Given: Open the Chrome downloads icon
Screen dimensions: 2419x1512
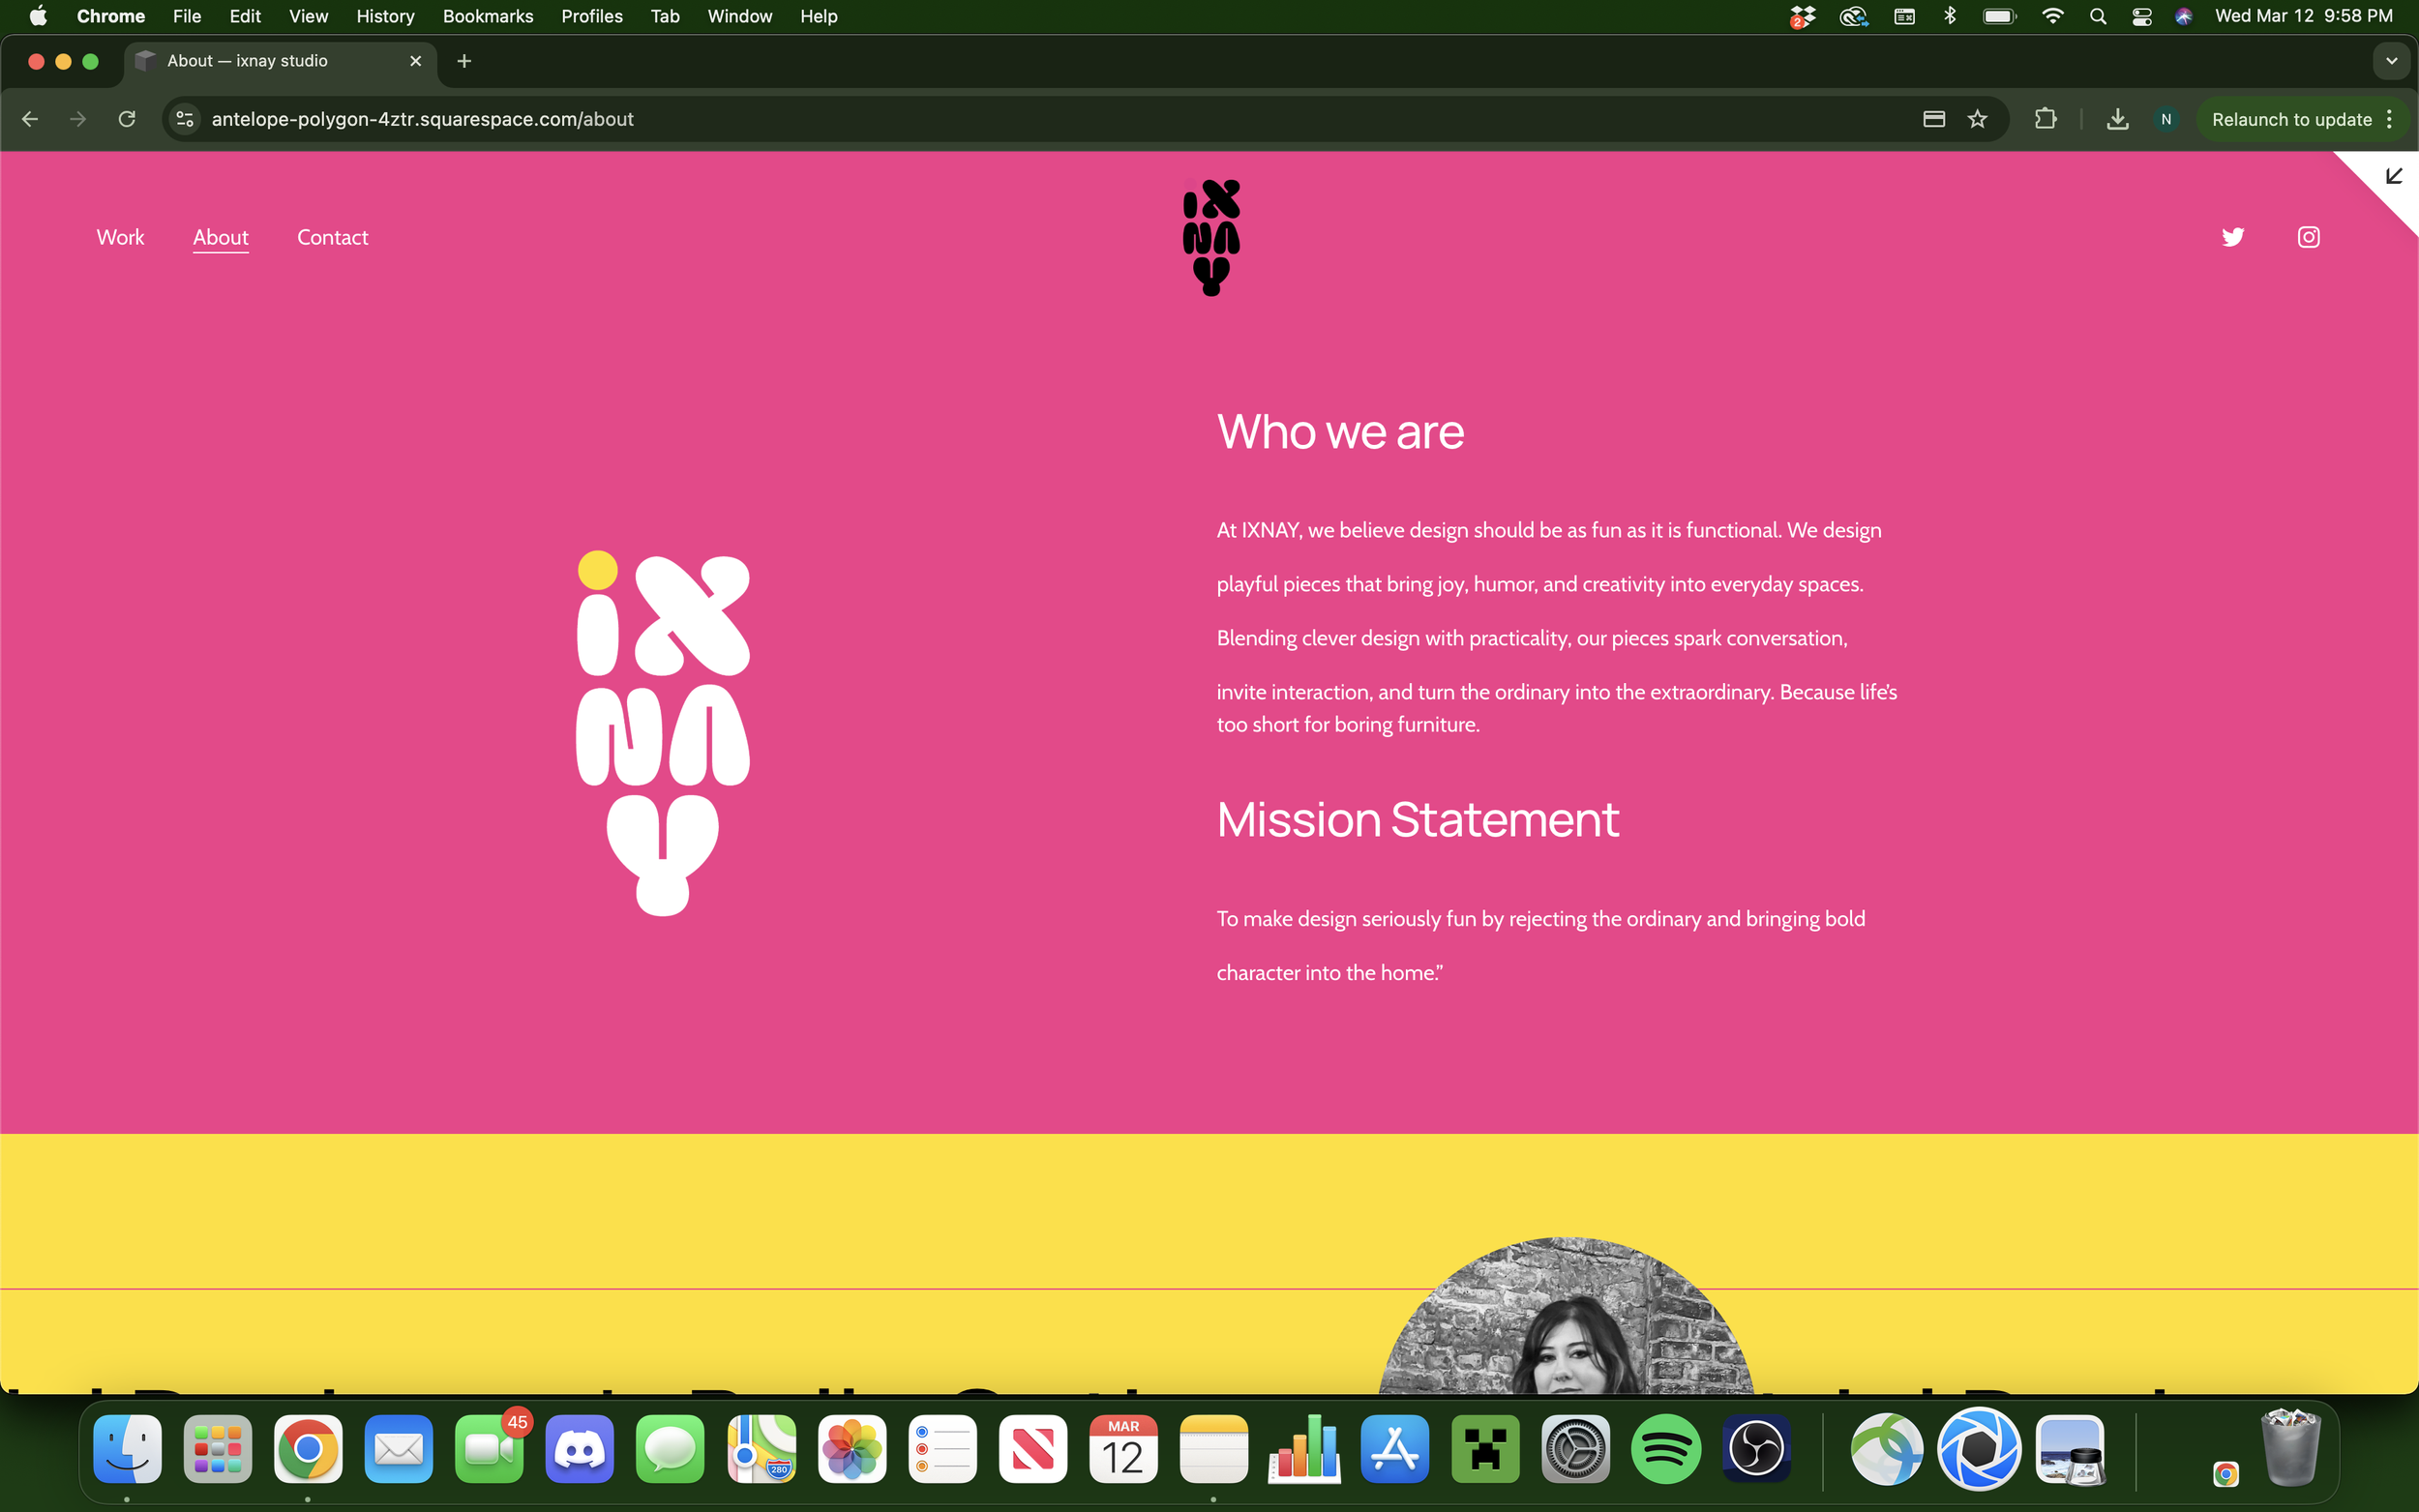Looking at the screenshot, I should click(2117, 119).
